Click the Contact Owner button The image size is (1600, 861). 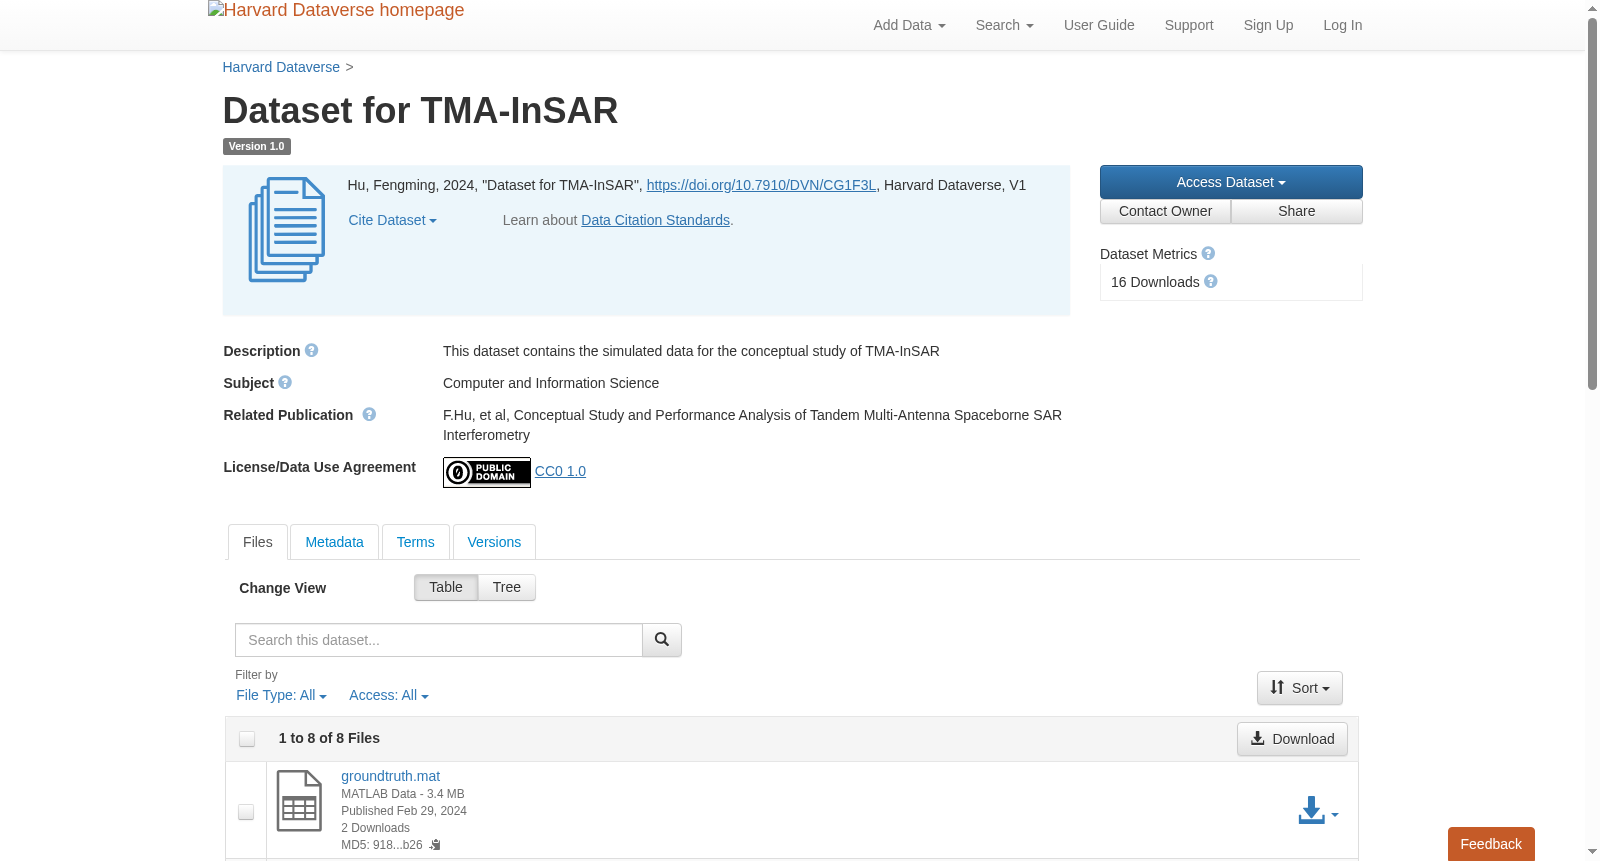[1165, 211]
